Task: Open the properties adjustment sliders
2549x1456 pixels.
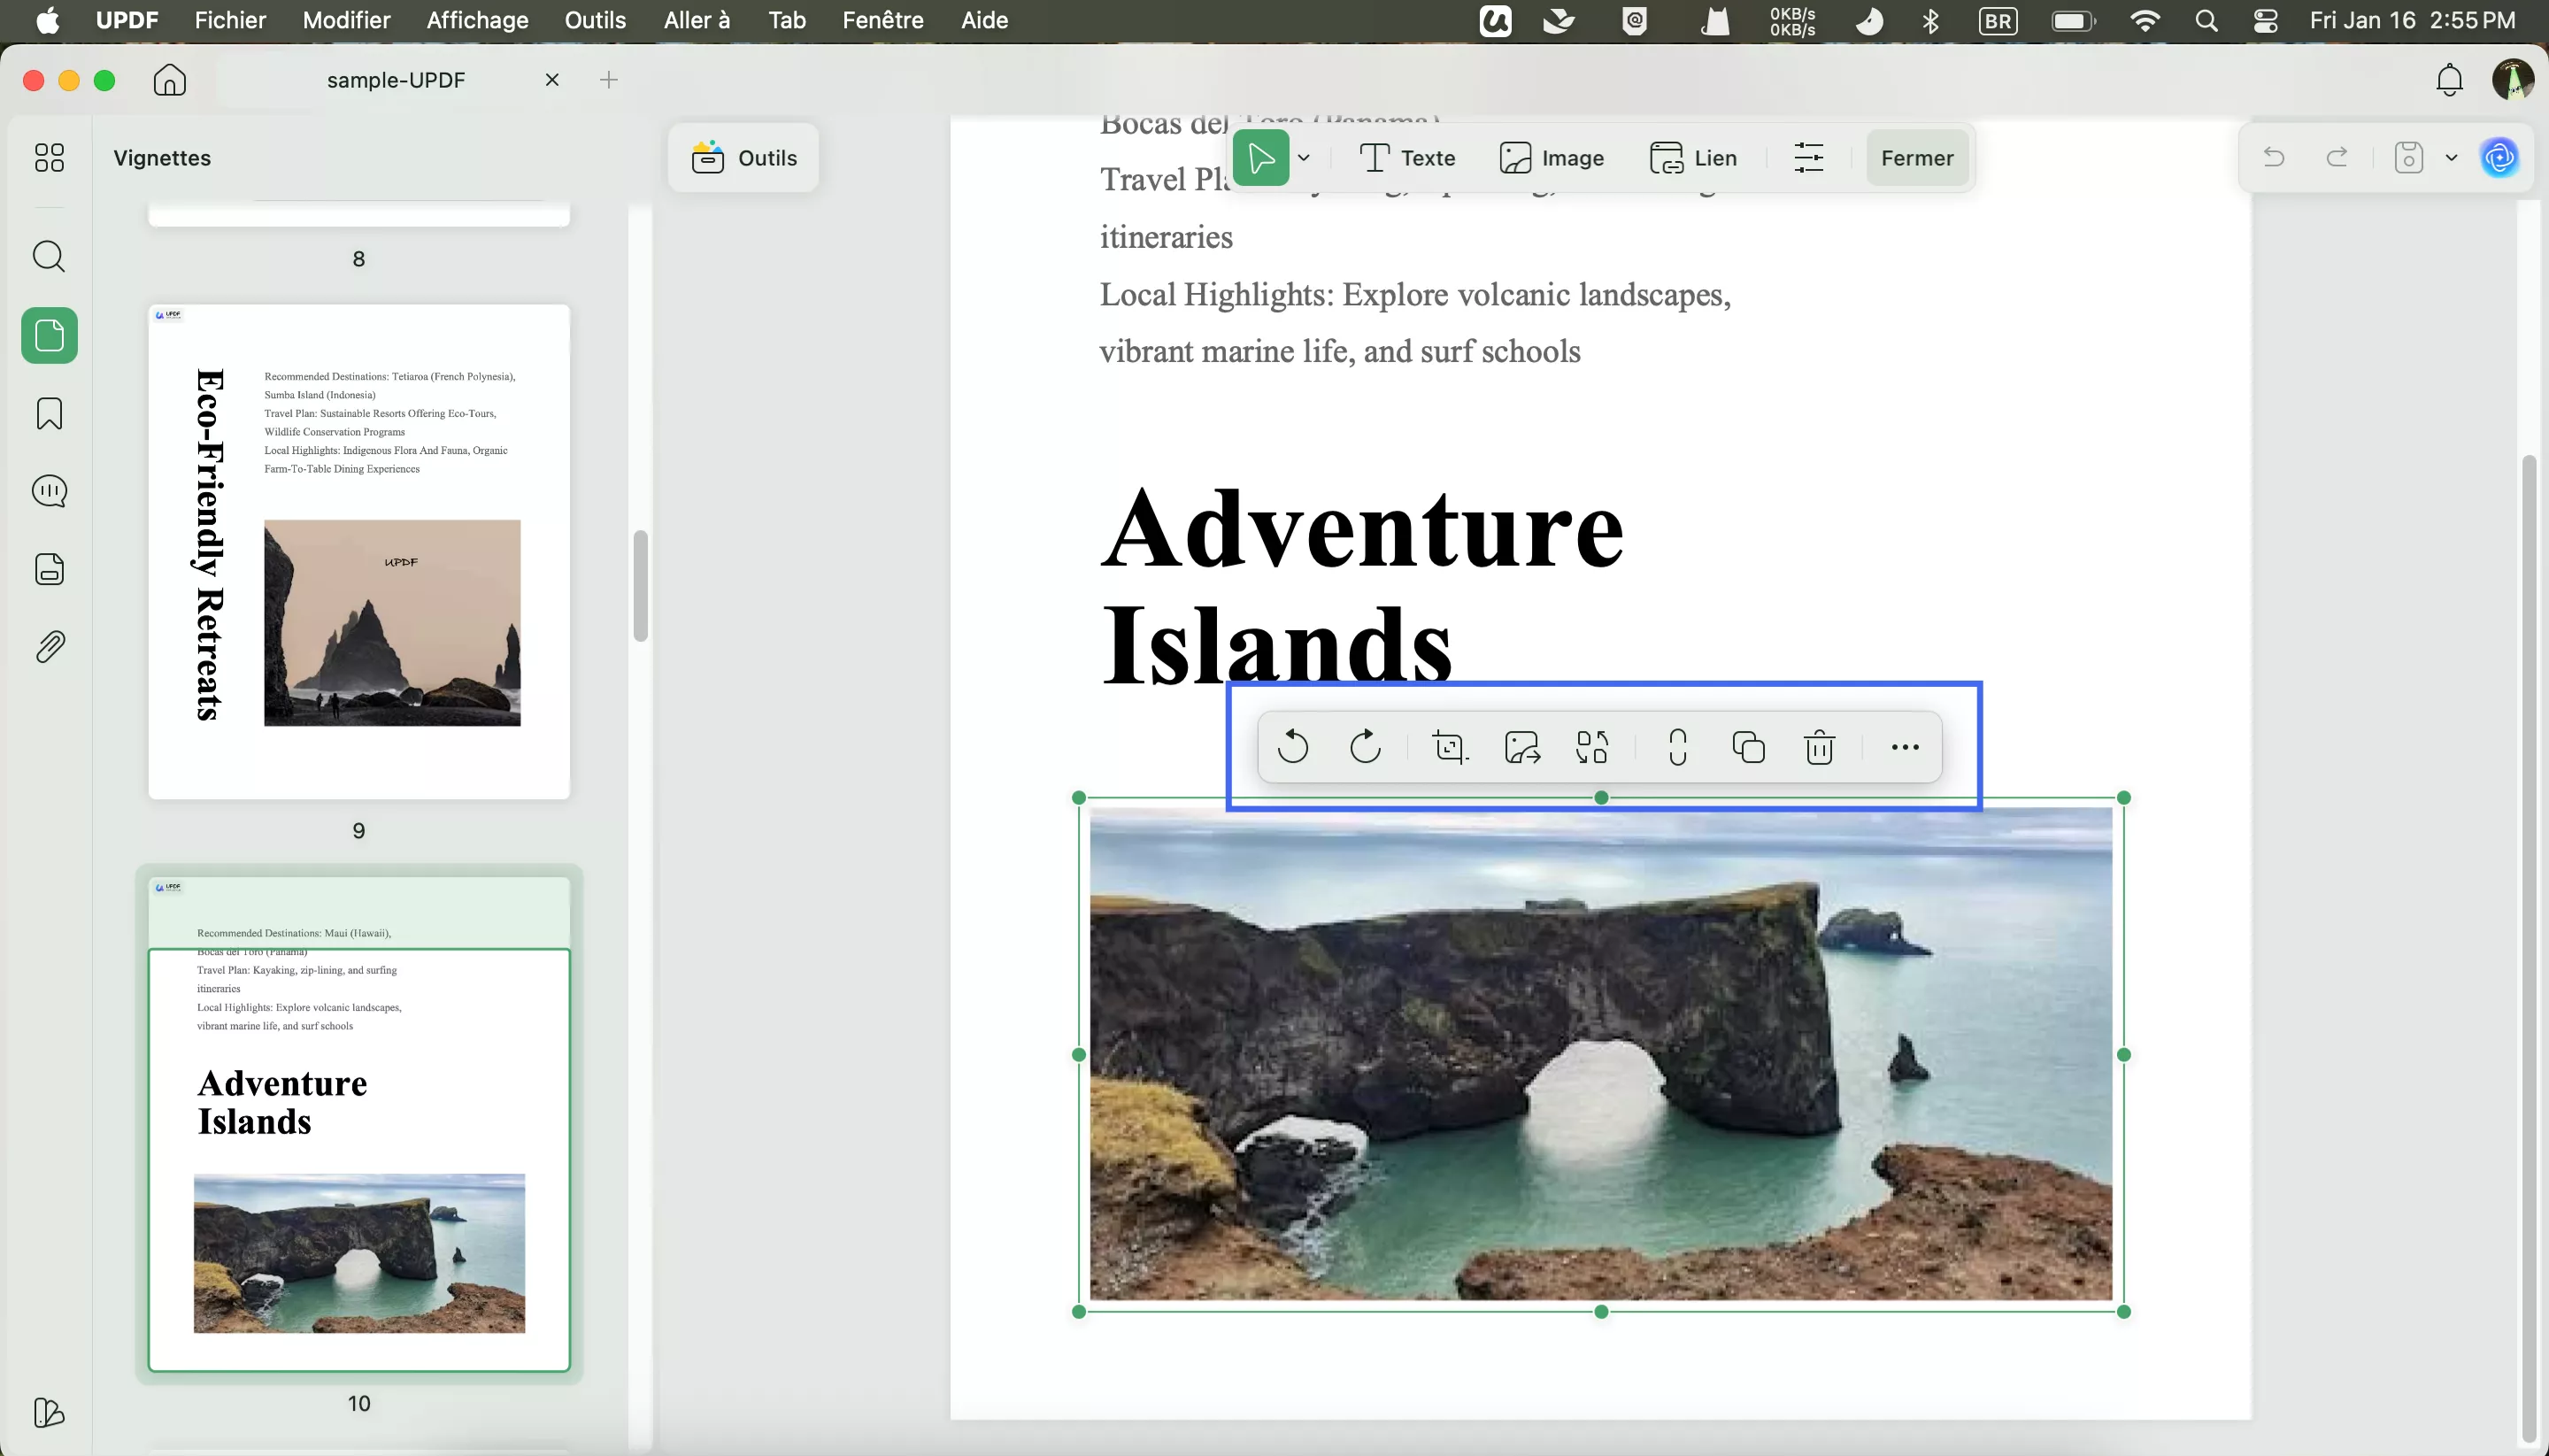Action: coord(1809,157)
